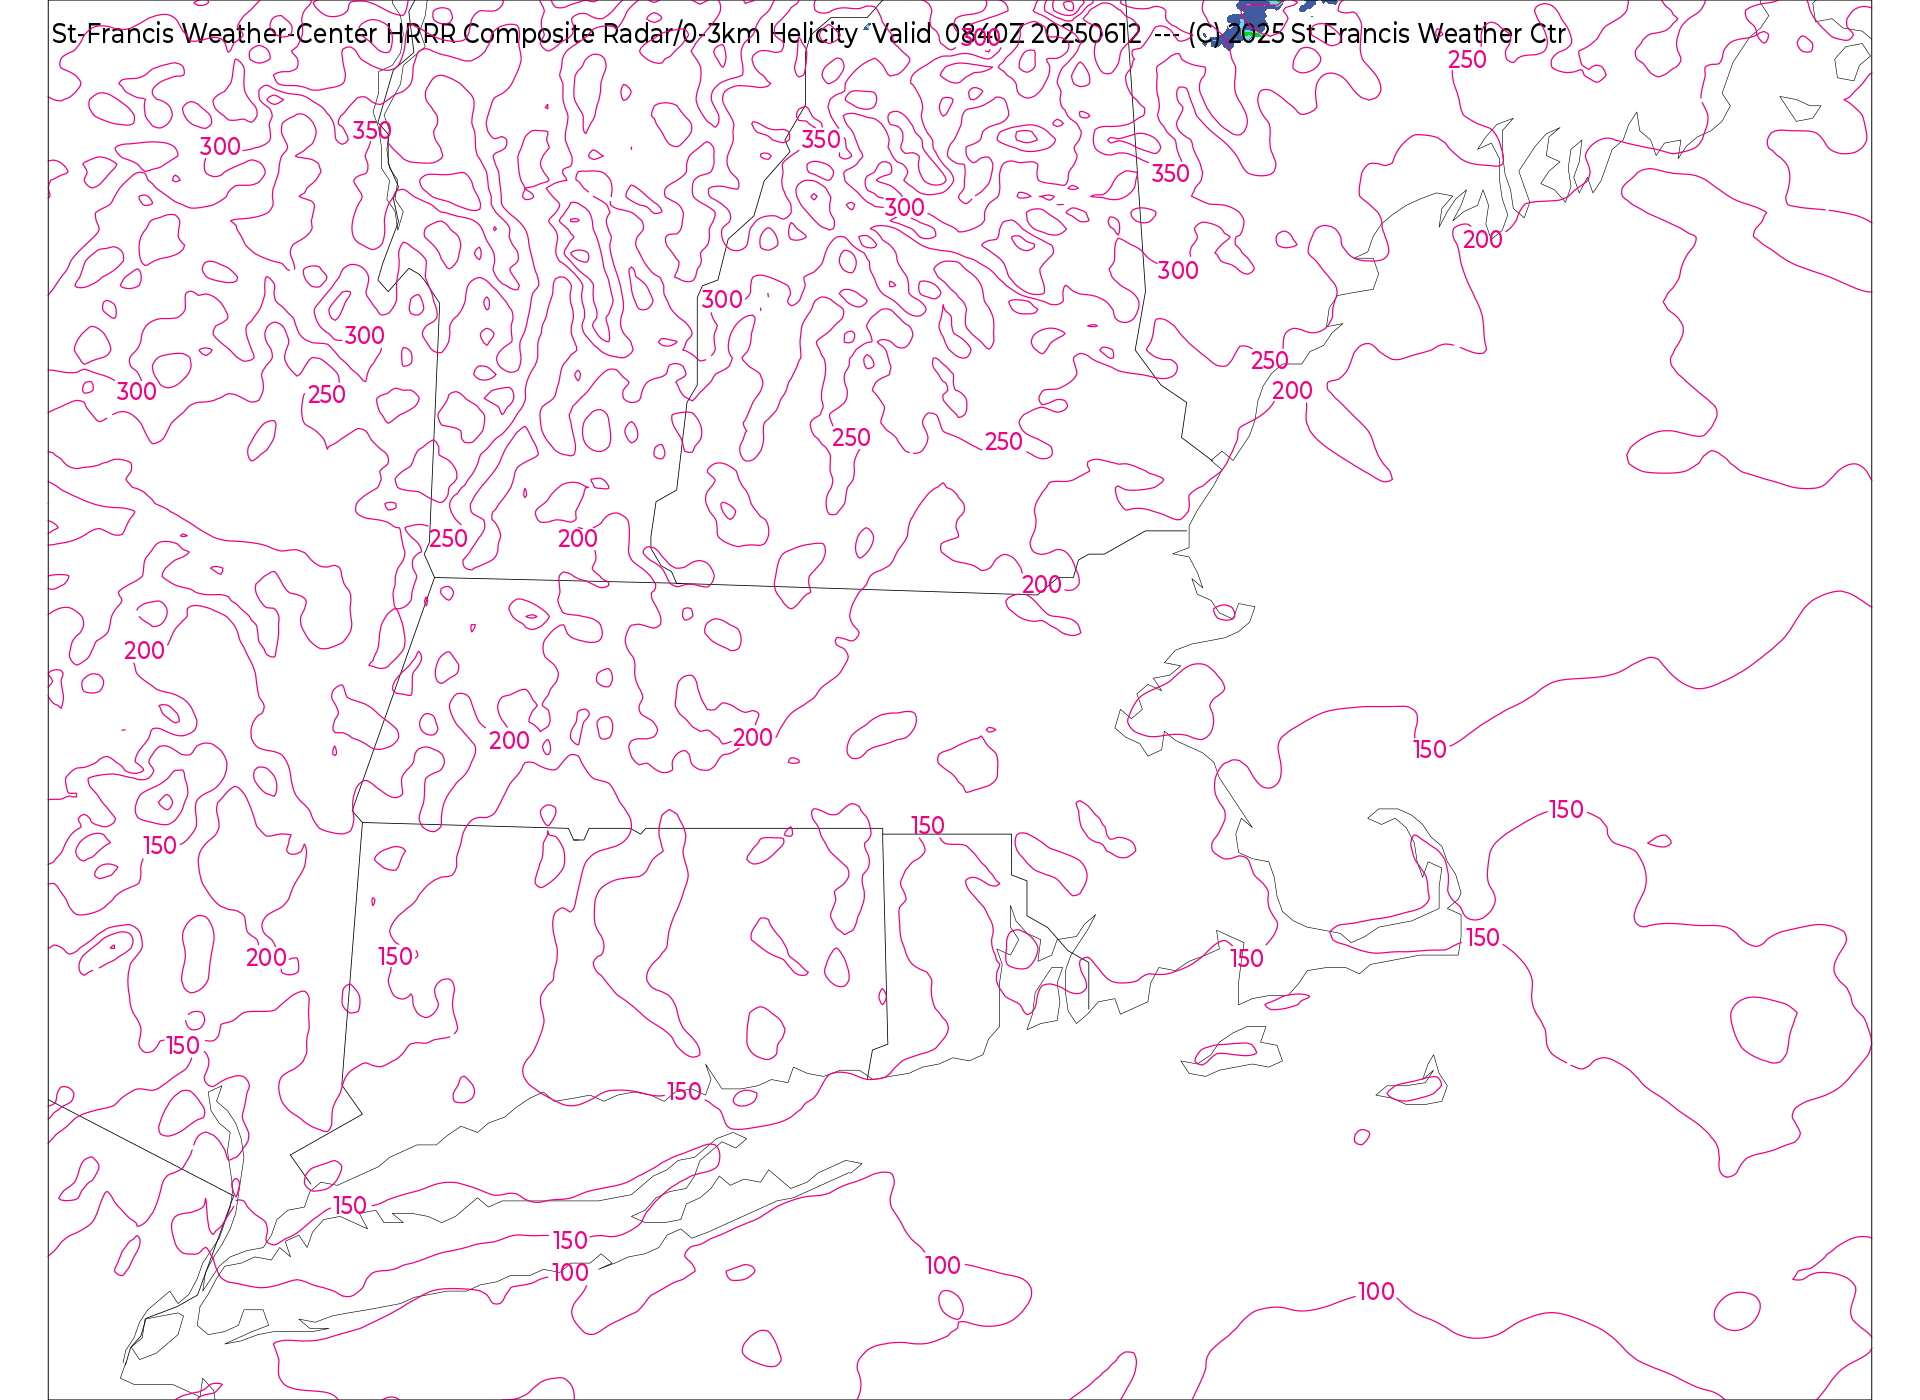Viewport: 1920px width, 1400px height.
Task: Click 'St-Francis Weather-Center' at start of title
Action: (x=214, y=34)
